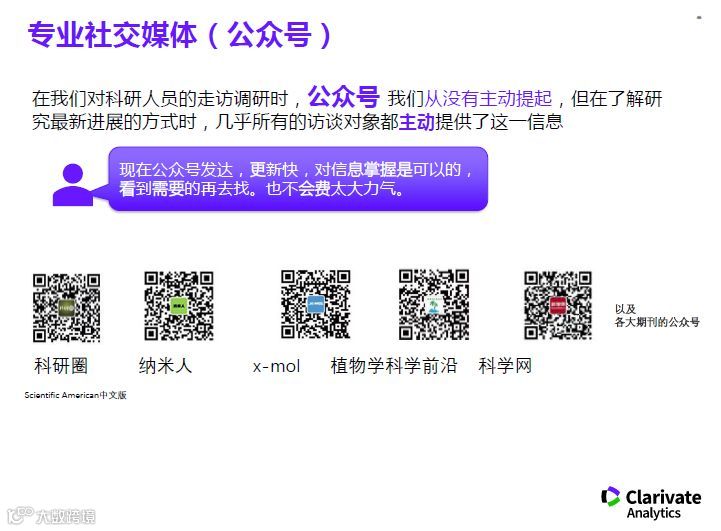Click the bold purple word 主动
The height and width of the screenshot is (531, 721).
(x=417, y=122)
